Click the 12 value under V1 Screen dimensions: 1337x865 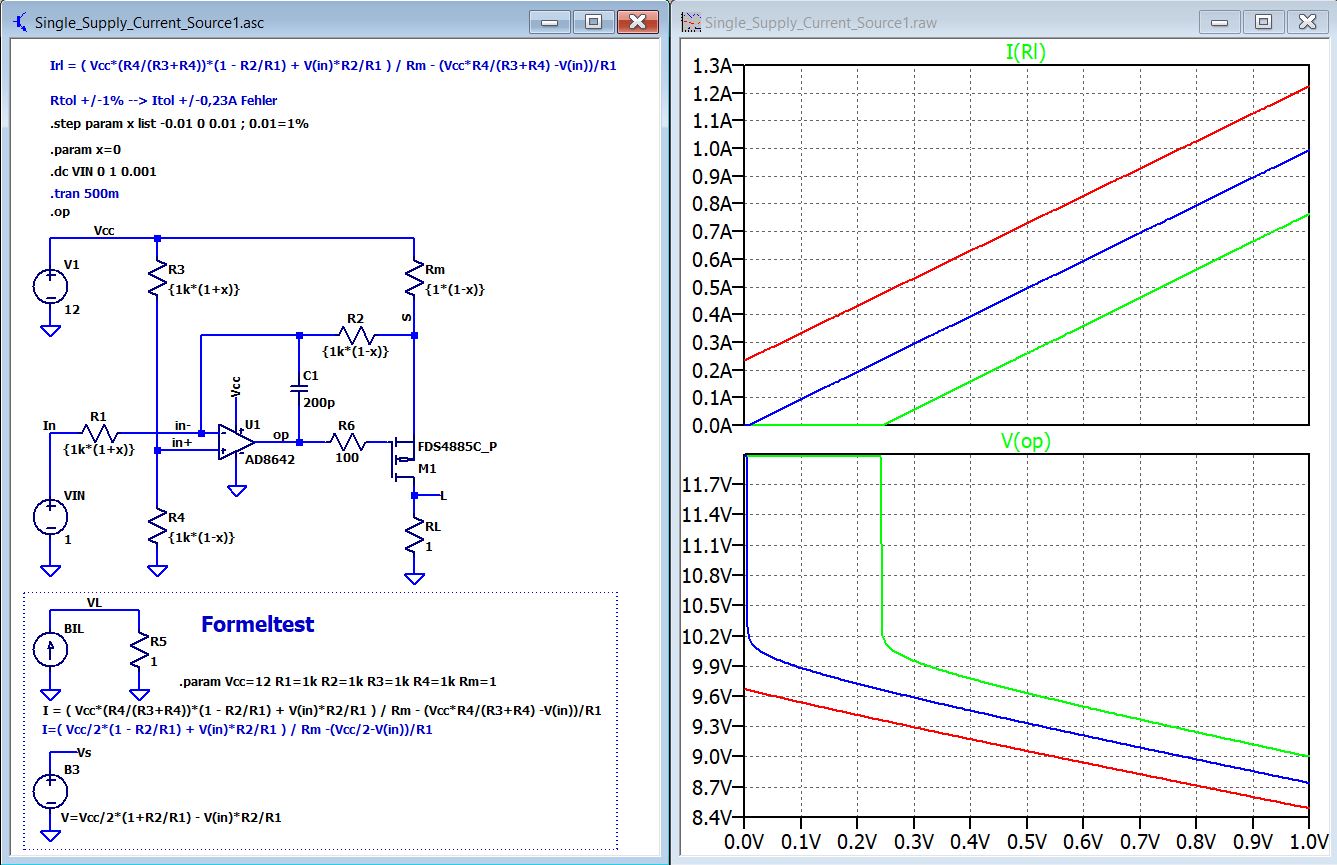tap(72, 310)
